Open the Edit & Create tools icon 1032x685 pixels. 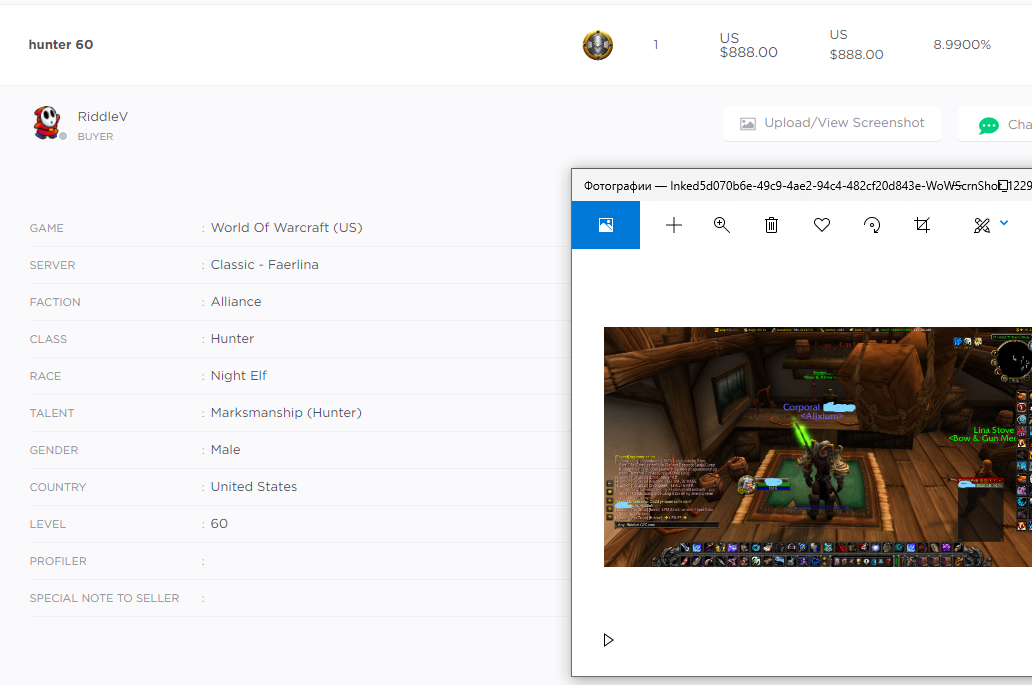981,226
